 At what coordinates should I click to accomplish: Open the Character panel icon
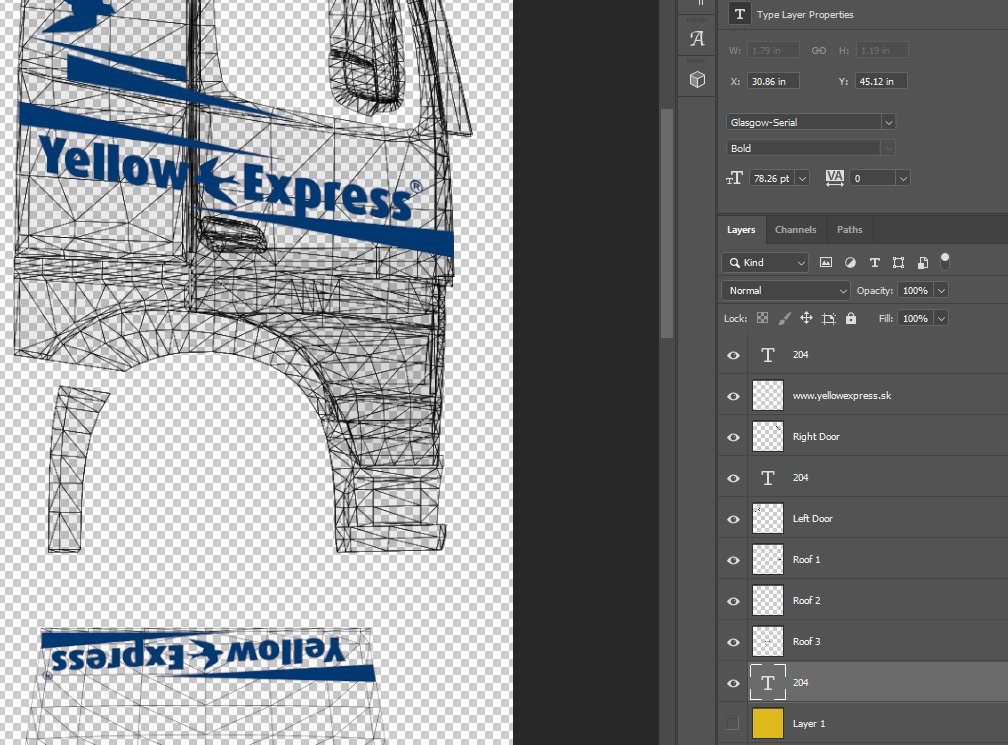[697, 39]
